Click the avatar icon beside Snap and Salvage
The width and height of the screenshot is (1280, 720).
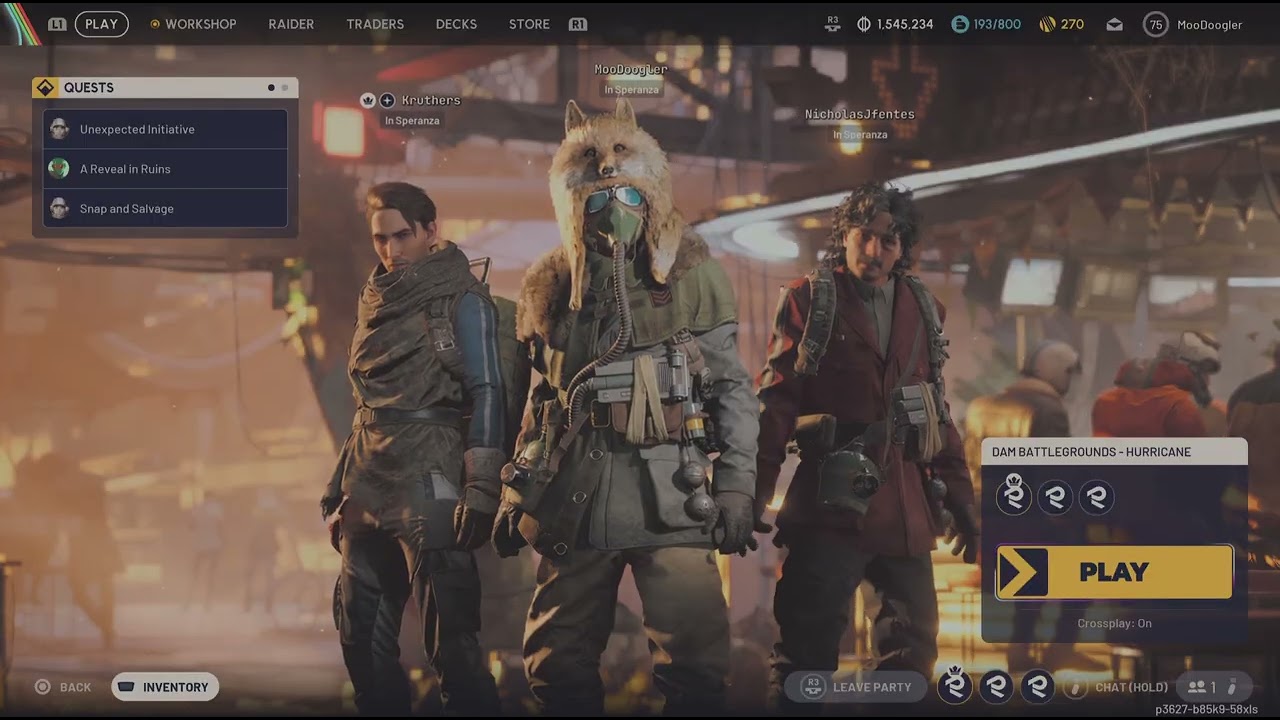point(59,208)
